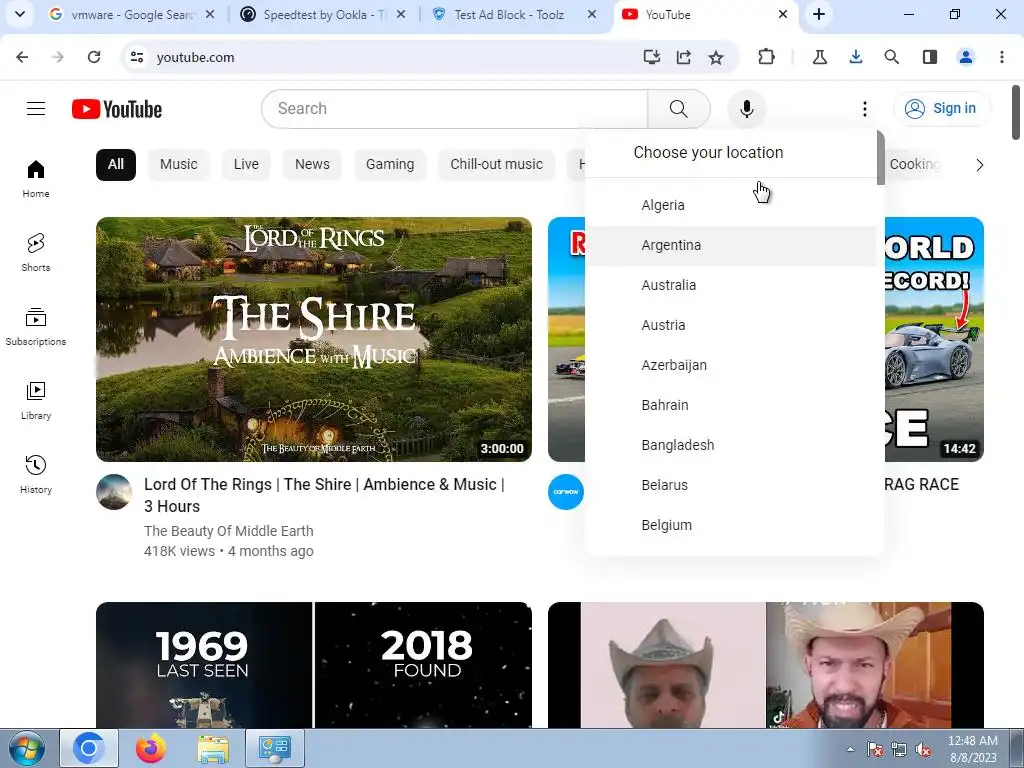This screenshot has height=768, width=1024.
Task: Select the Chill-out music chip
Action: (496, 165)
